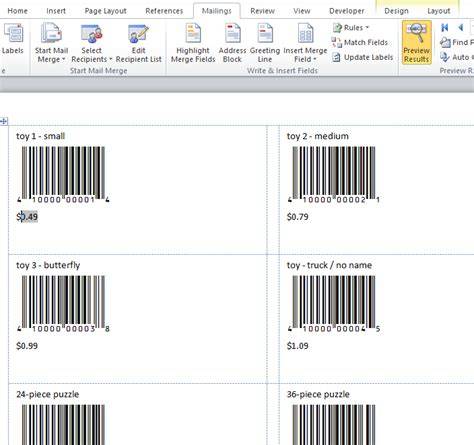Image resolution: width=474 pixels, height=445 pixels.
Task: Insert an Address Block
Action: point(232,43)
